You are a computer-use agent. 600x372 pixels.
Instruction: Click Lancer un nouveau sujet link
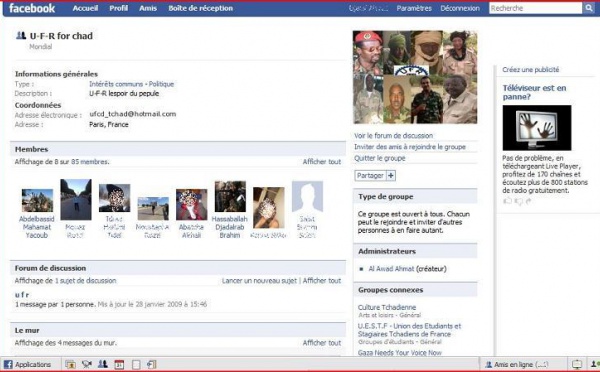pos(259,281)
